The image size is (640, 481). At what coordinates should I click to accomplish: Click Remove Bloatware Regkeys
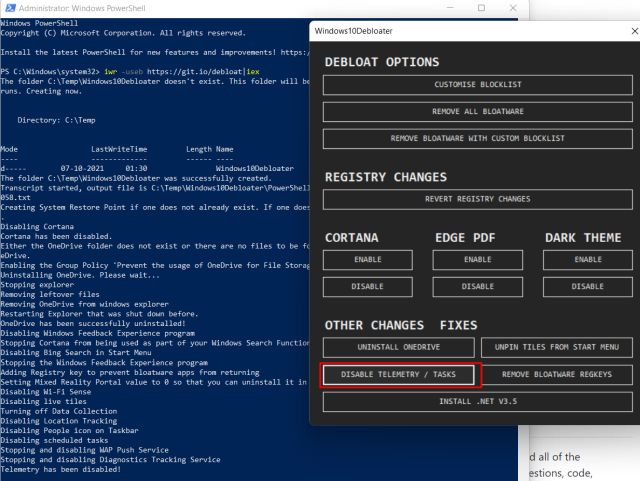point(557,374)
